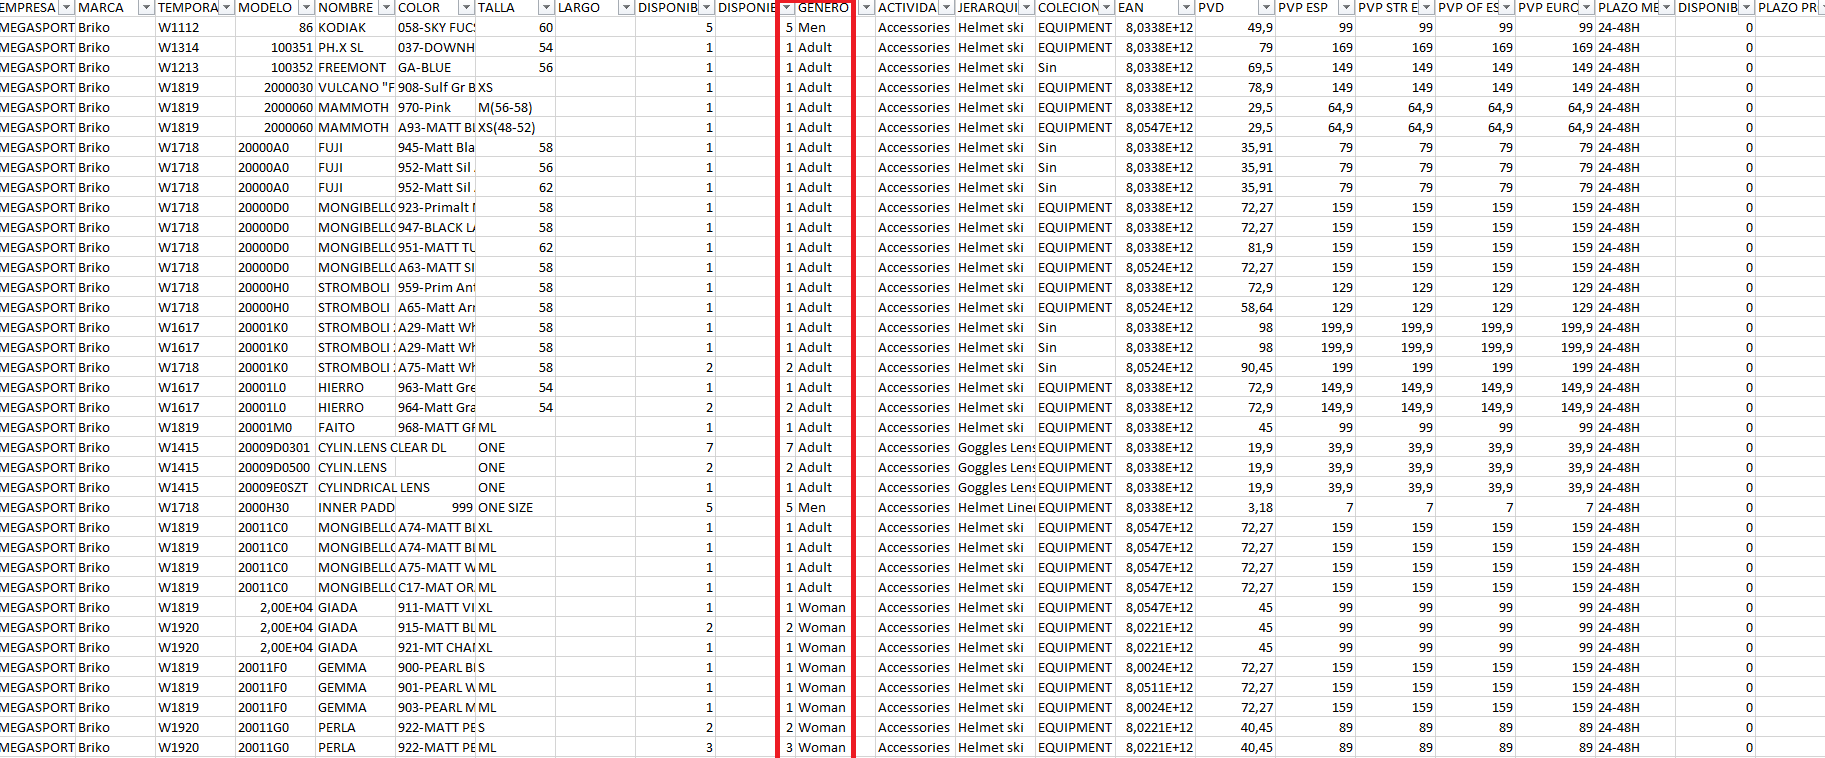This screenshot has height=758, width=1825.
Task: Select the 964-Matt Gra color cell
Action: click(x=435, y=408)
